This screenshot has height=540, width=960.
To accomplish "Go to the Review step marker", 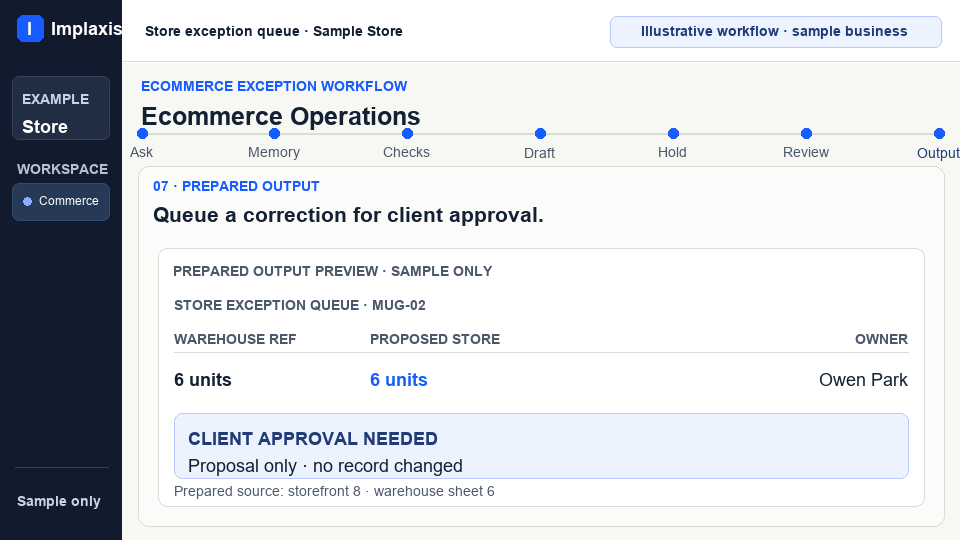I will (806, 133).
